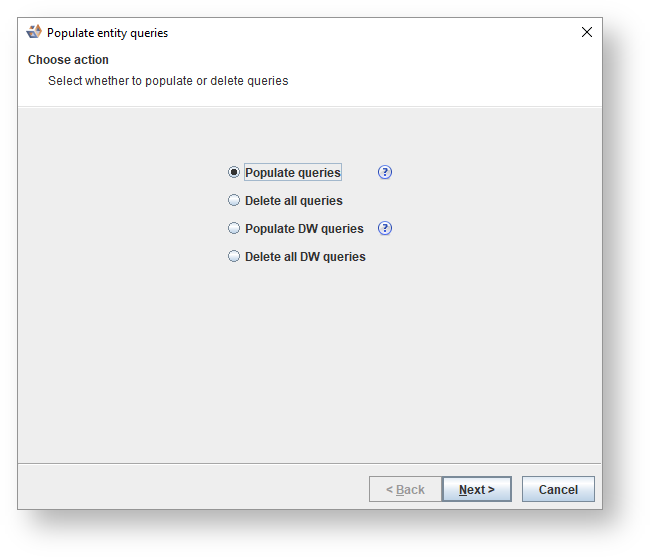This screenshot has height=558, width=651.
Task: Click the "Populate DW queries" label text
Action: pos(304,229)
